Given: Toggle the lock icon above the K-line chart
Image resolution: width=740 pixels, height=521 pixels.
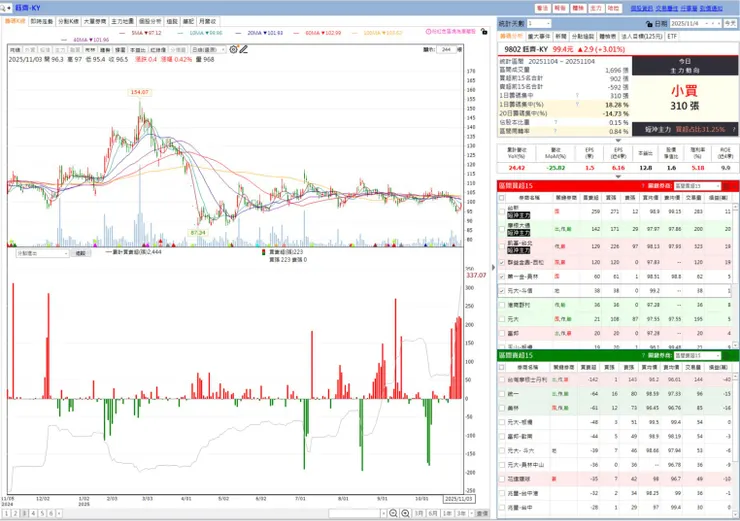Looking at the screenshot, I should tap(484, 32).
